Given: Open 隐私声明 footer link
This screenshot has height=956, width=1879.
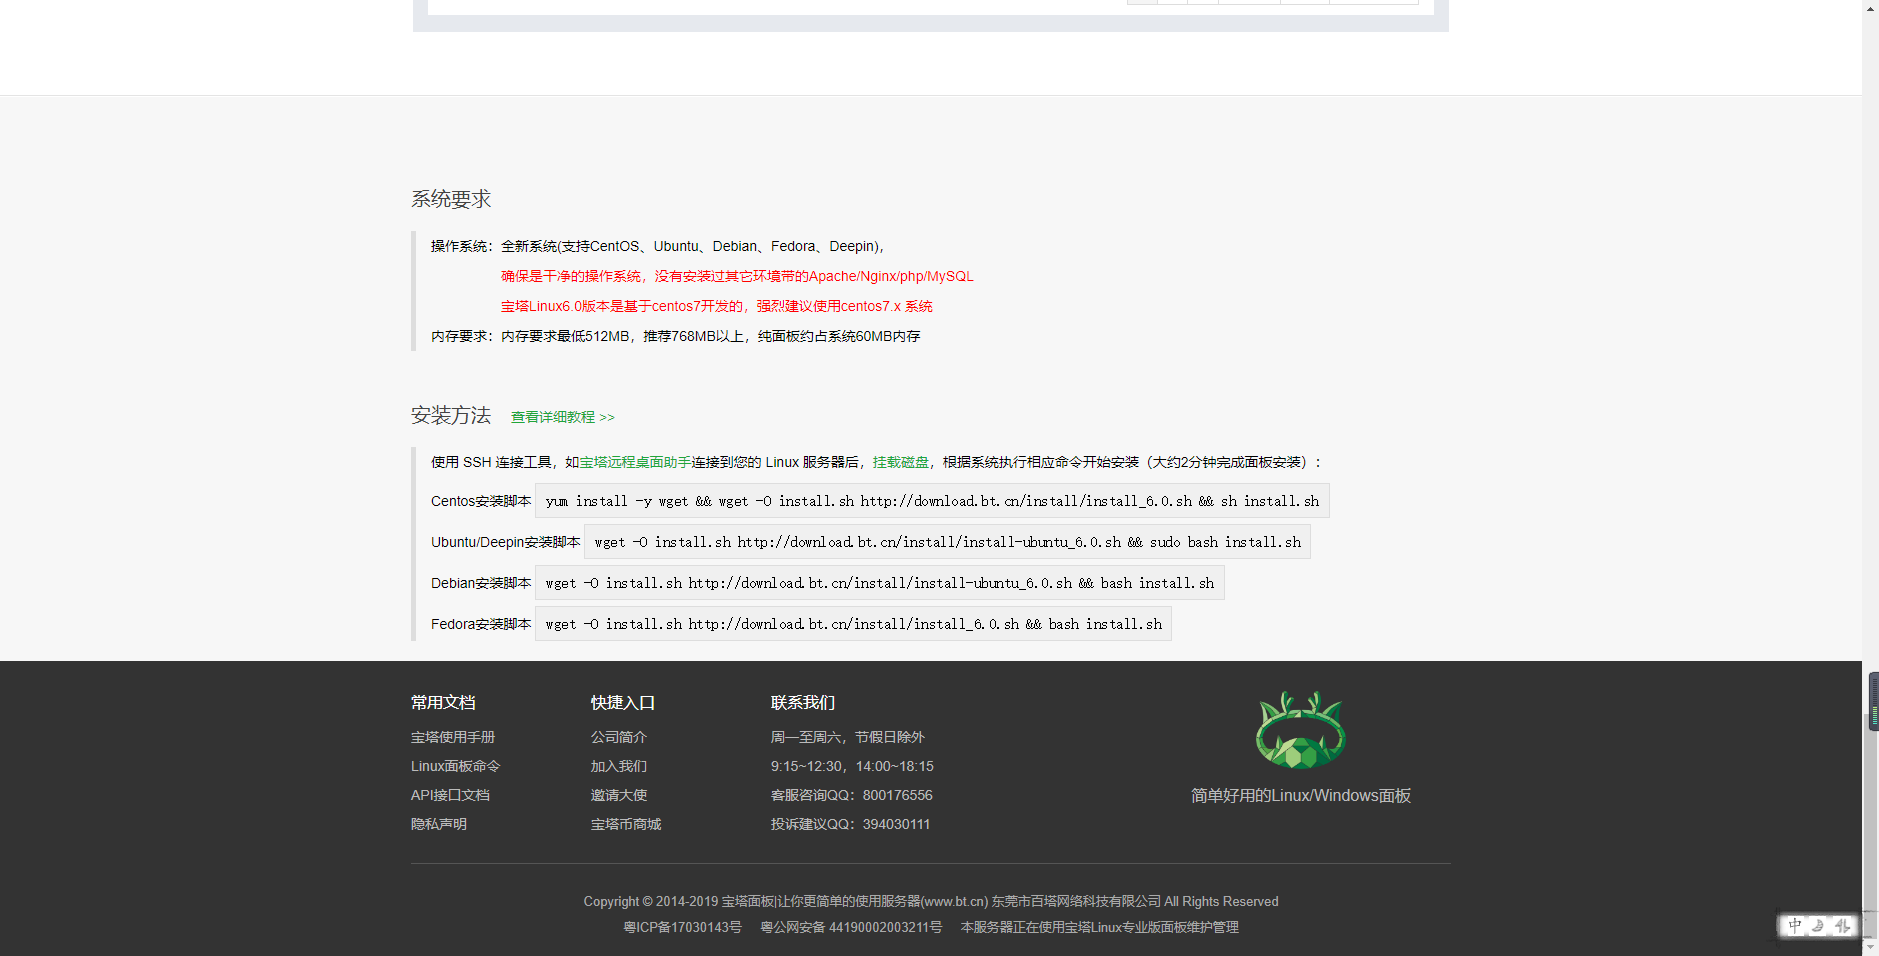Looking at the screenshot, I should [x=439, y=824].
